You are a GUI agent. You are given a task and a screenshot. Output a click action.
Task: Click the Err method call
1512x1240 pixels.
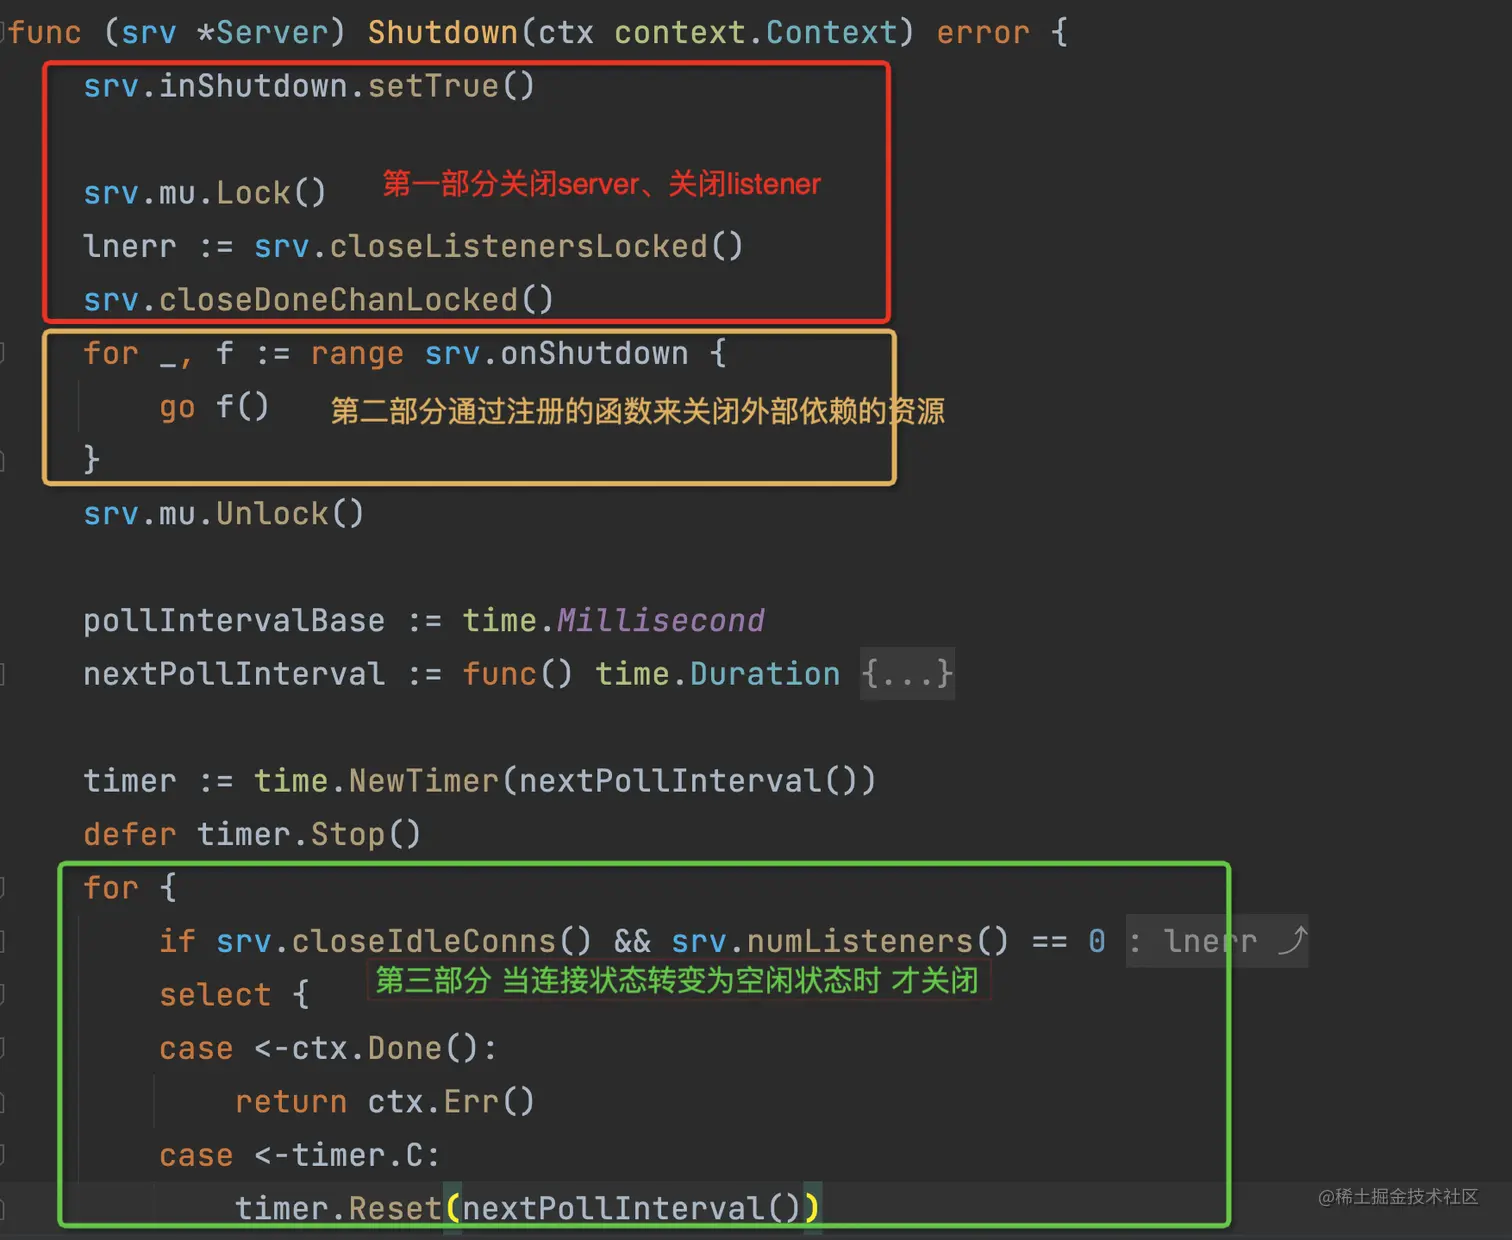click(x=471, y=1102)
